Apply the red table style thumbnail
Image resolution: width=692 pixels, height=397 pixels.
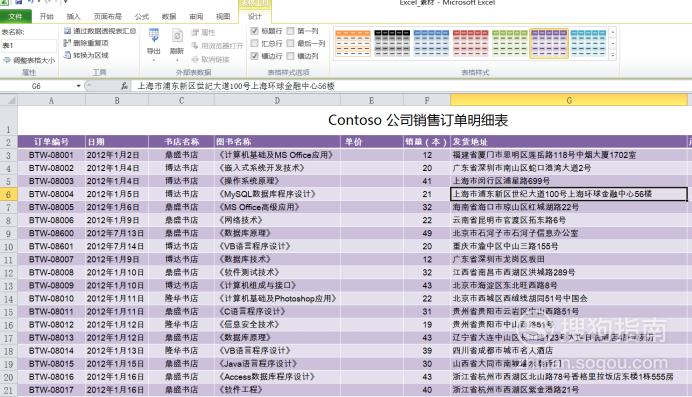(470, 43)
